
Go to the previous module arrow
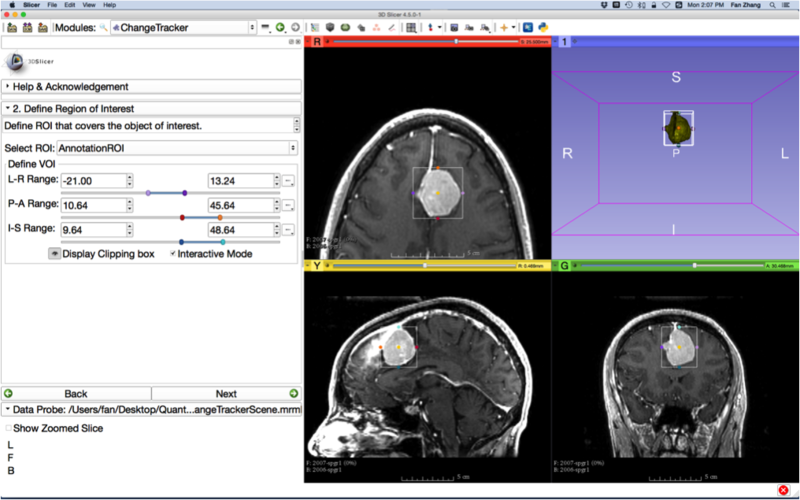280,27
